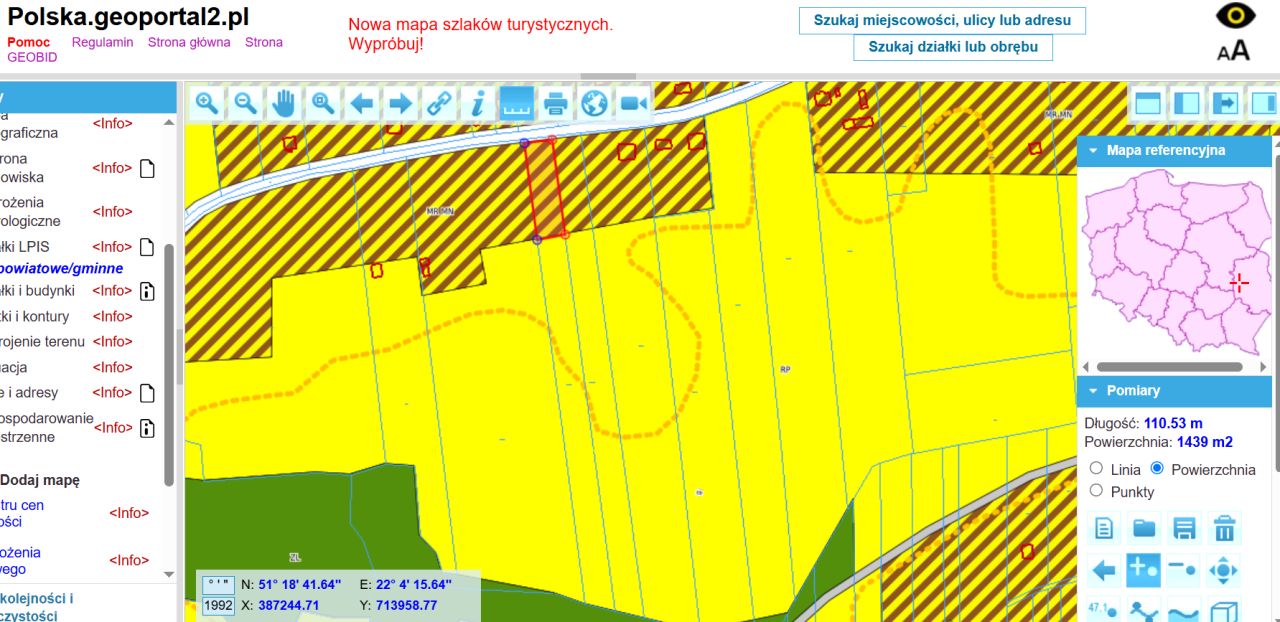Open the print map tool
Image resolution: width=1280 pixels, height=622 pixels.
pos(555,103)
